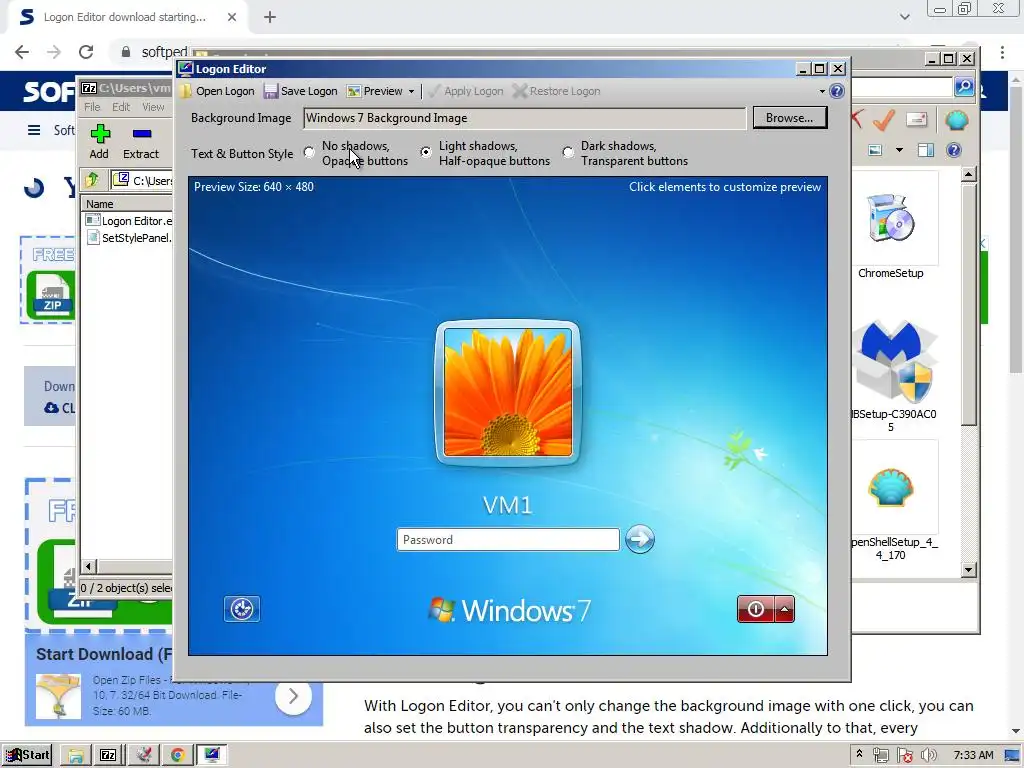The height and width of the screenshot is (768, 1024).
Task: Click the teal shell icon in toolbar
Action: (x=956, y=120)
